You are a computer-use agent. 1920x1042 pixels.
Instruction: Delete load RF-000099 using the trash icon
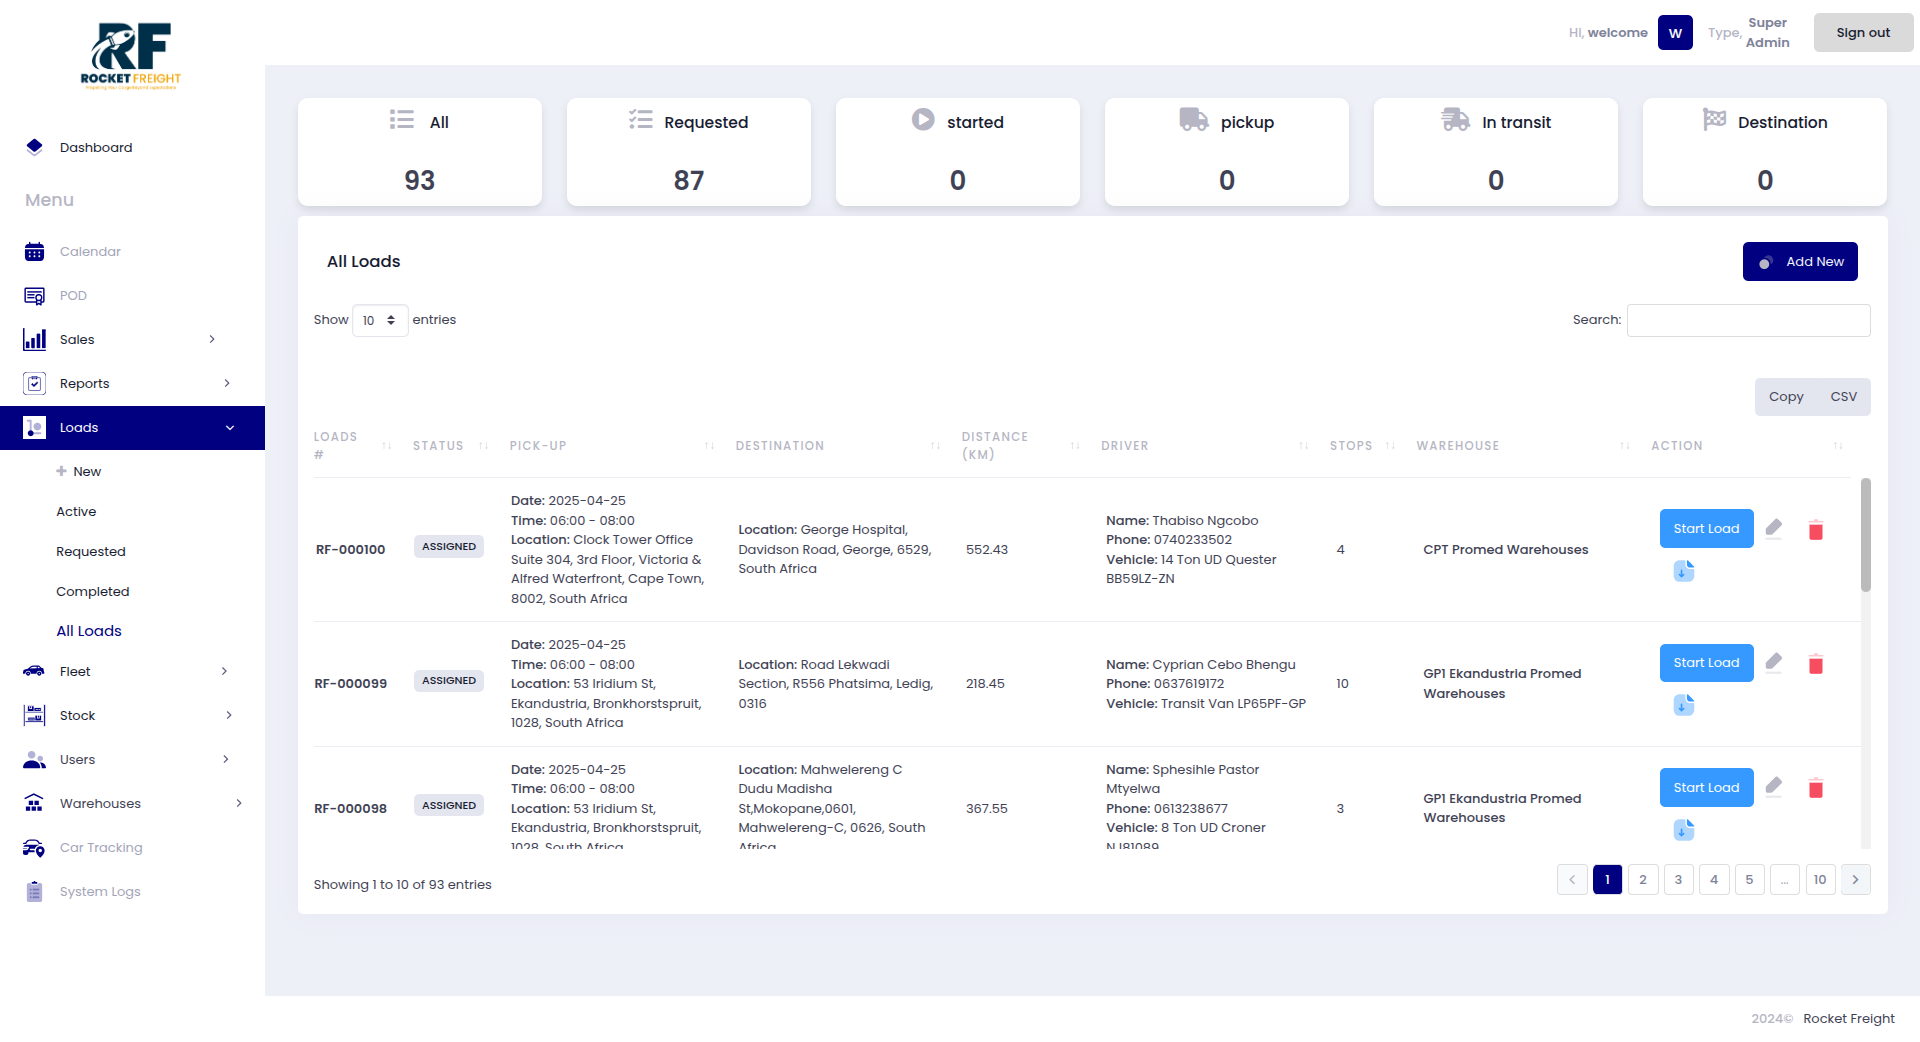click(1817, 663)
